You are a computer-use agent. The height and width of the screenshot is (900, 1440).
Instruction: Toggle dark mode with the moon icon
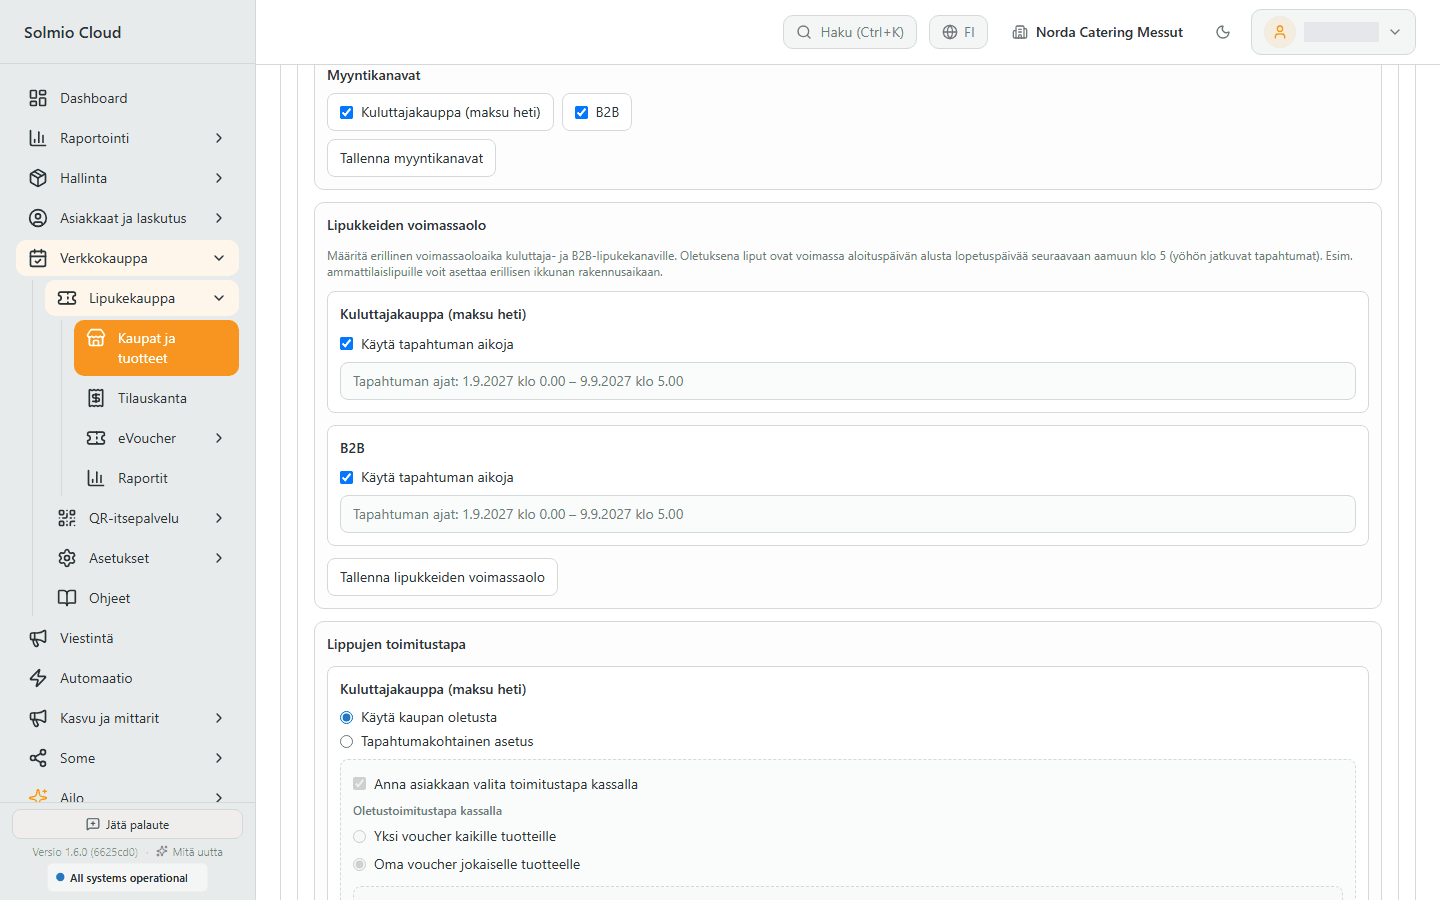click(1222, 32)
